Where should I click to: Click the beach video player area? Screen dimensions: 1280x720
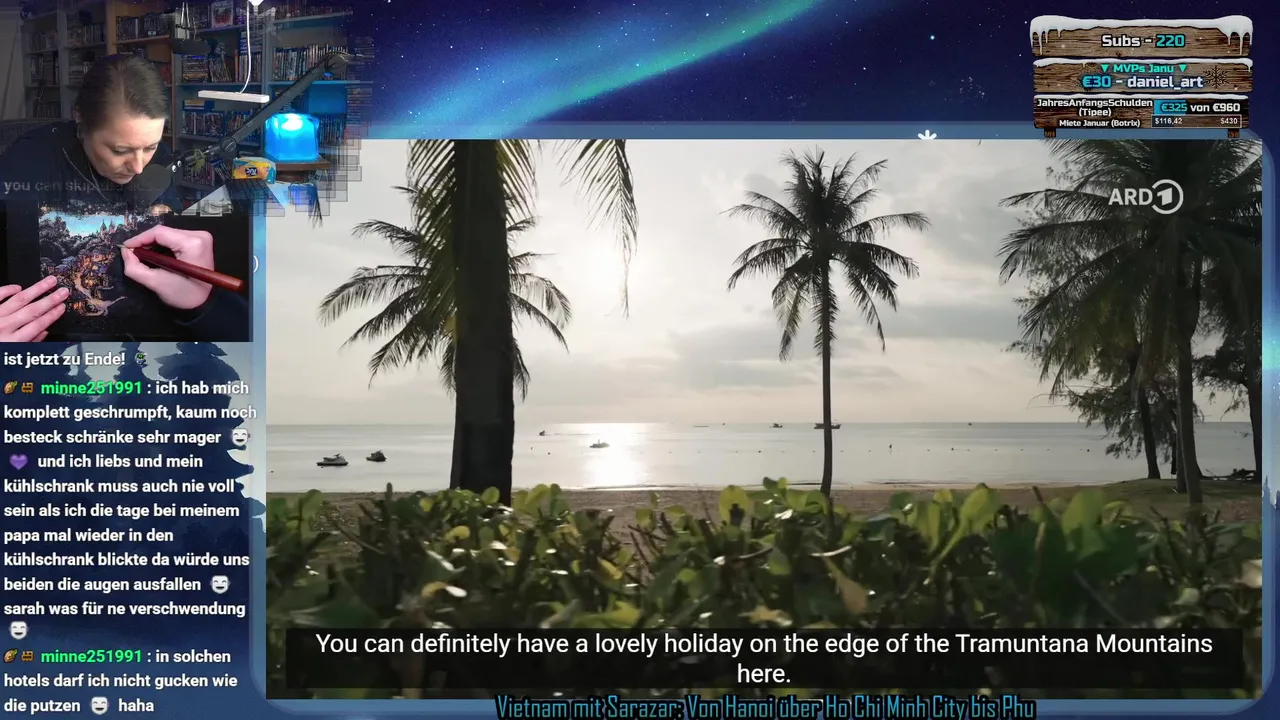coord(763,418)
